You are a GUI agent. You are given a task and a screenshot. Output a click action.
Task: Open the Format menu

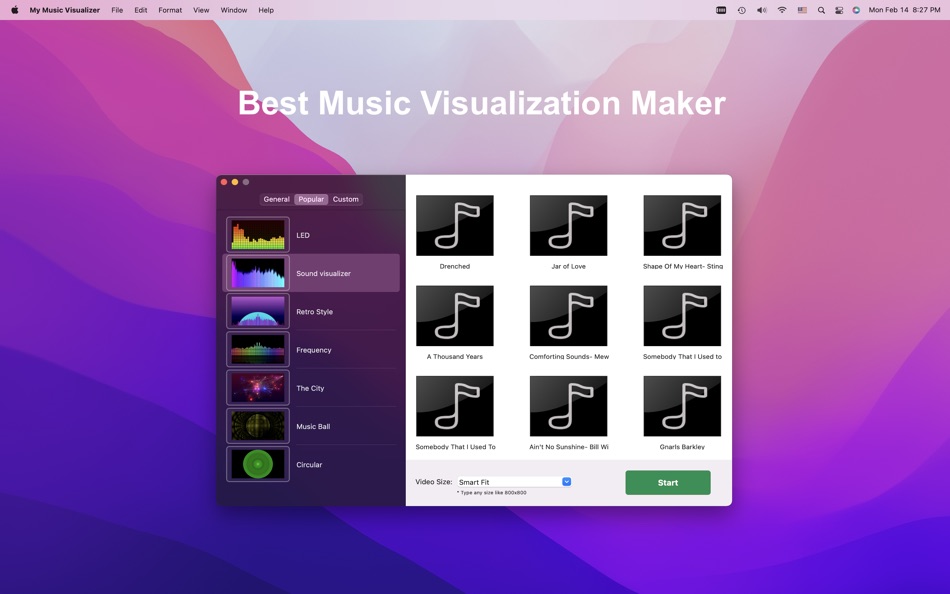tap(170, 10)
